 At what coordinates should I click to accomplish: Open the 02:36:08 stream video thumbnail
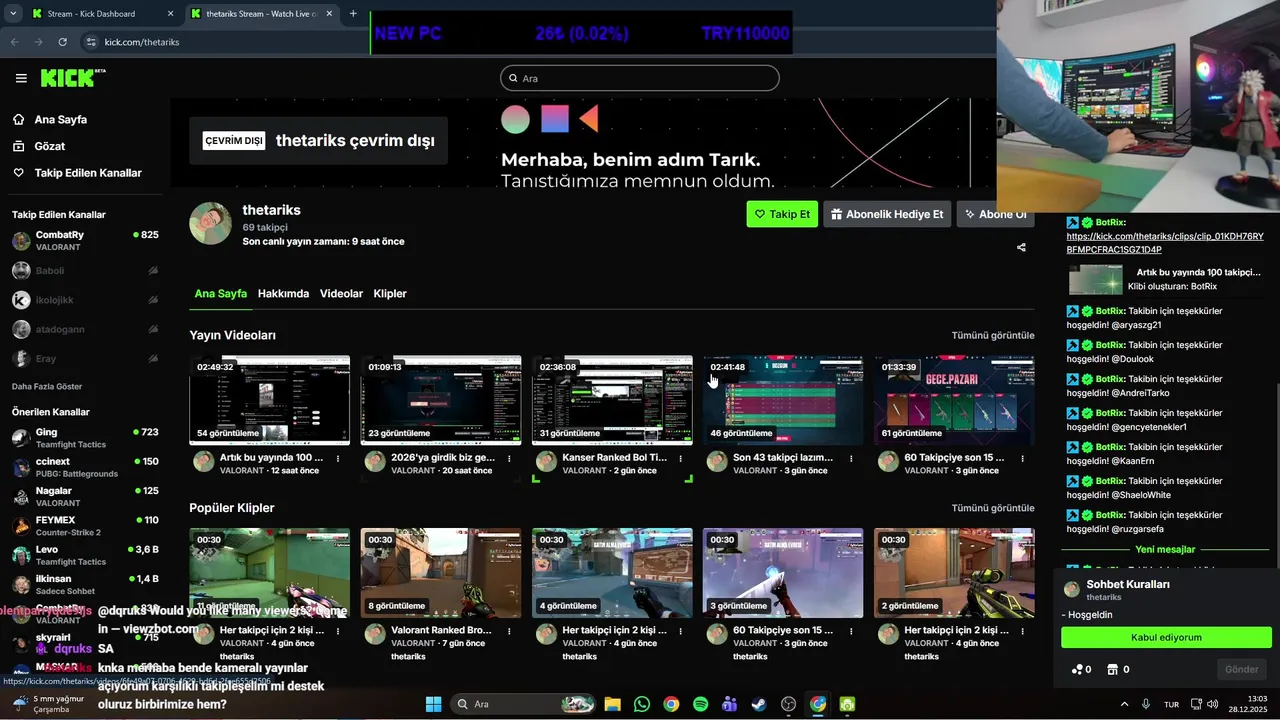click(612, 400)
